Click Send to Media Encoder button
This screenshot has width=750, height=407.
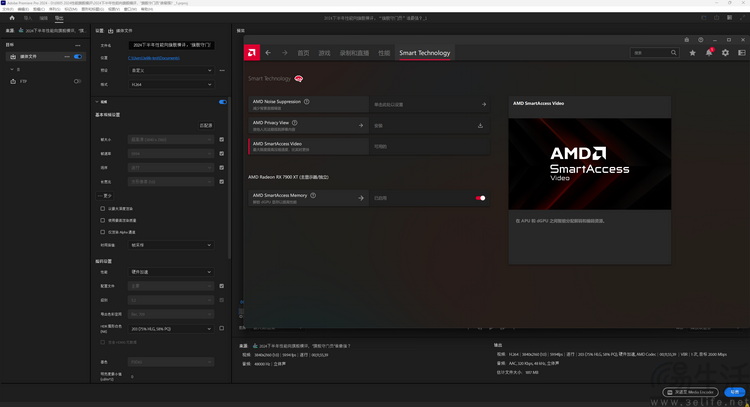[x=690, y=392]
